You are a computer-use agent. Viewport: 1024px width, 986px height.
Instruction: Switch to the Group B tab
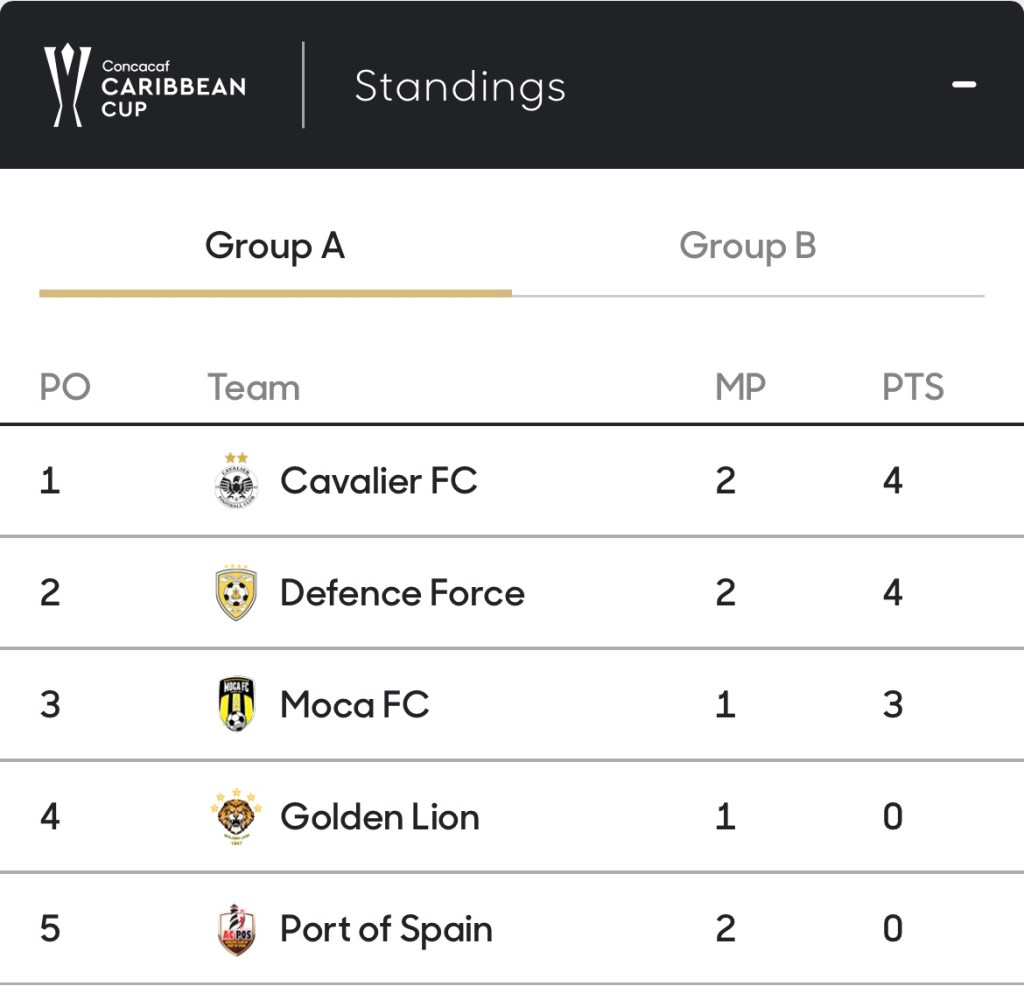[x=747, y=246]
